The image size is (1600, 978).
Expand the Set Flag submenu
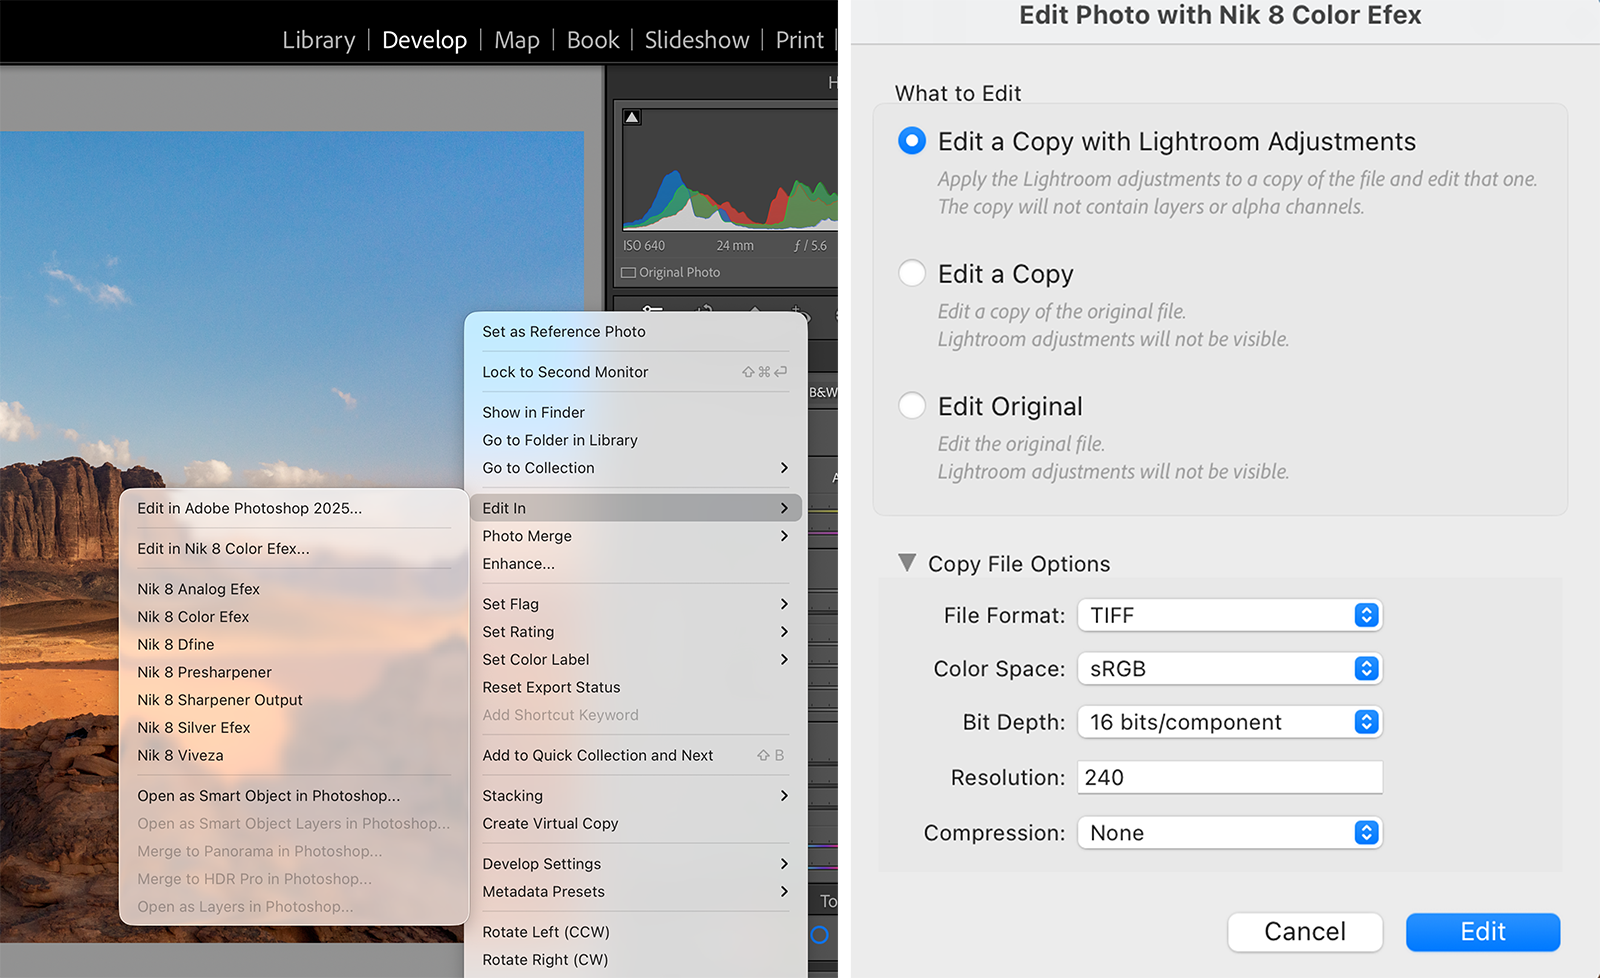pyautogui.click(x=636, y=604)
